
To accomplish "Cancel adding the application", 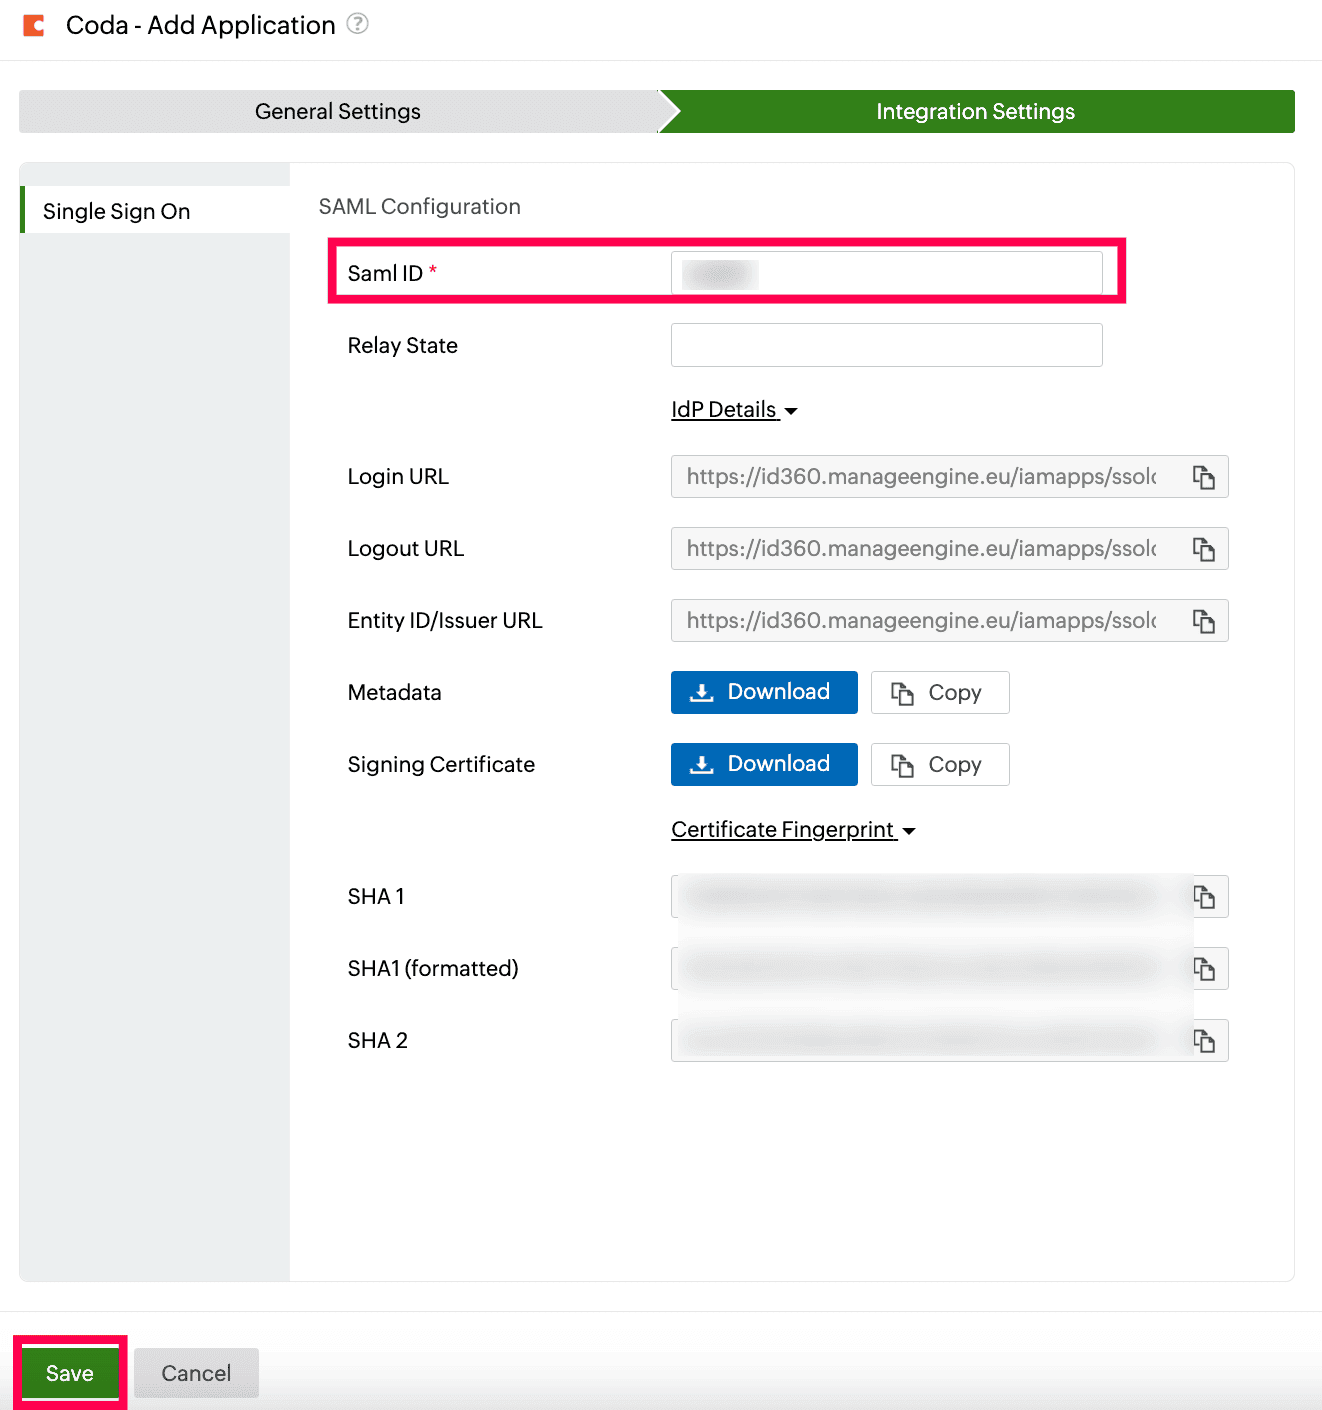I will pos(196,1373).
